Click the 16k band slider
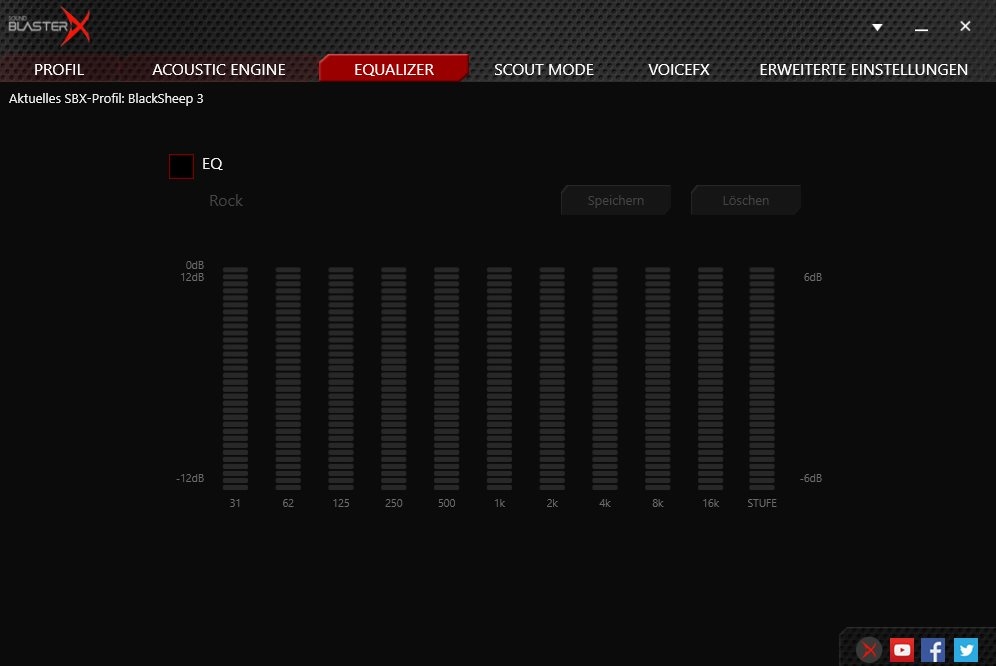The image size is (996, 666). pos(710,378)
